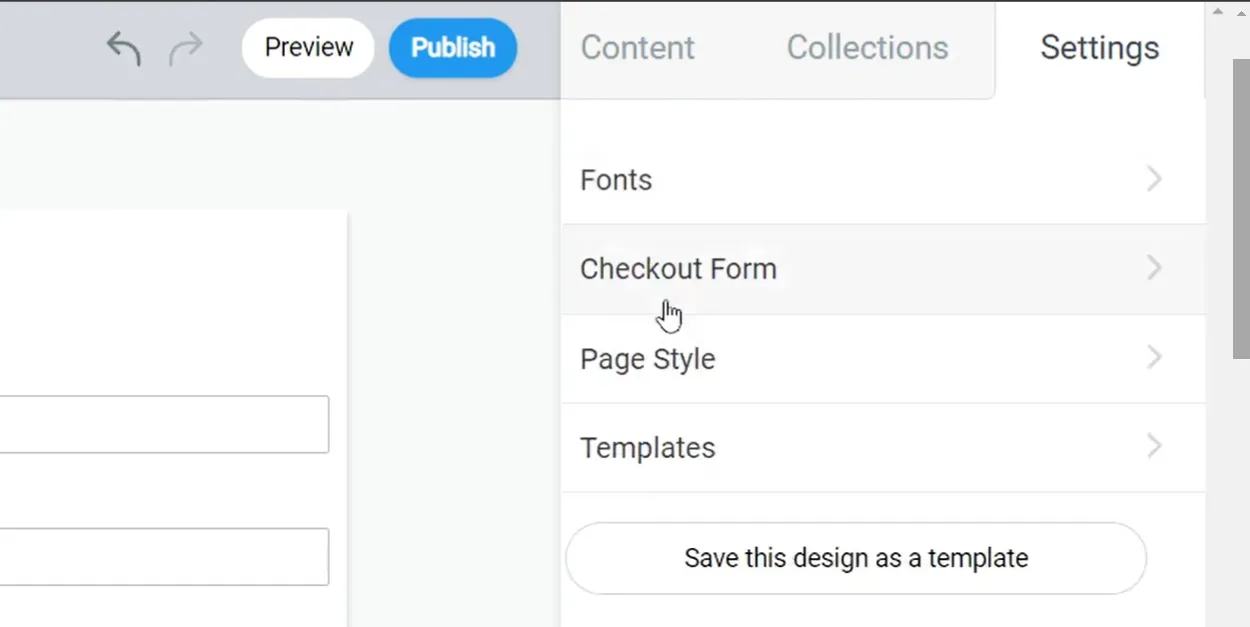Screen dimensions: 1250x627
Task: Click the lower form input field on canvas
Action: pos(164,557)
